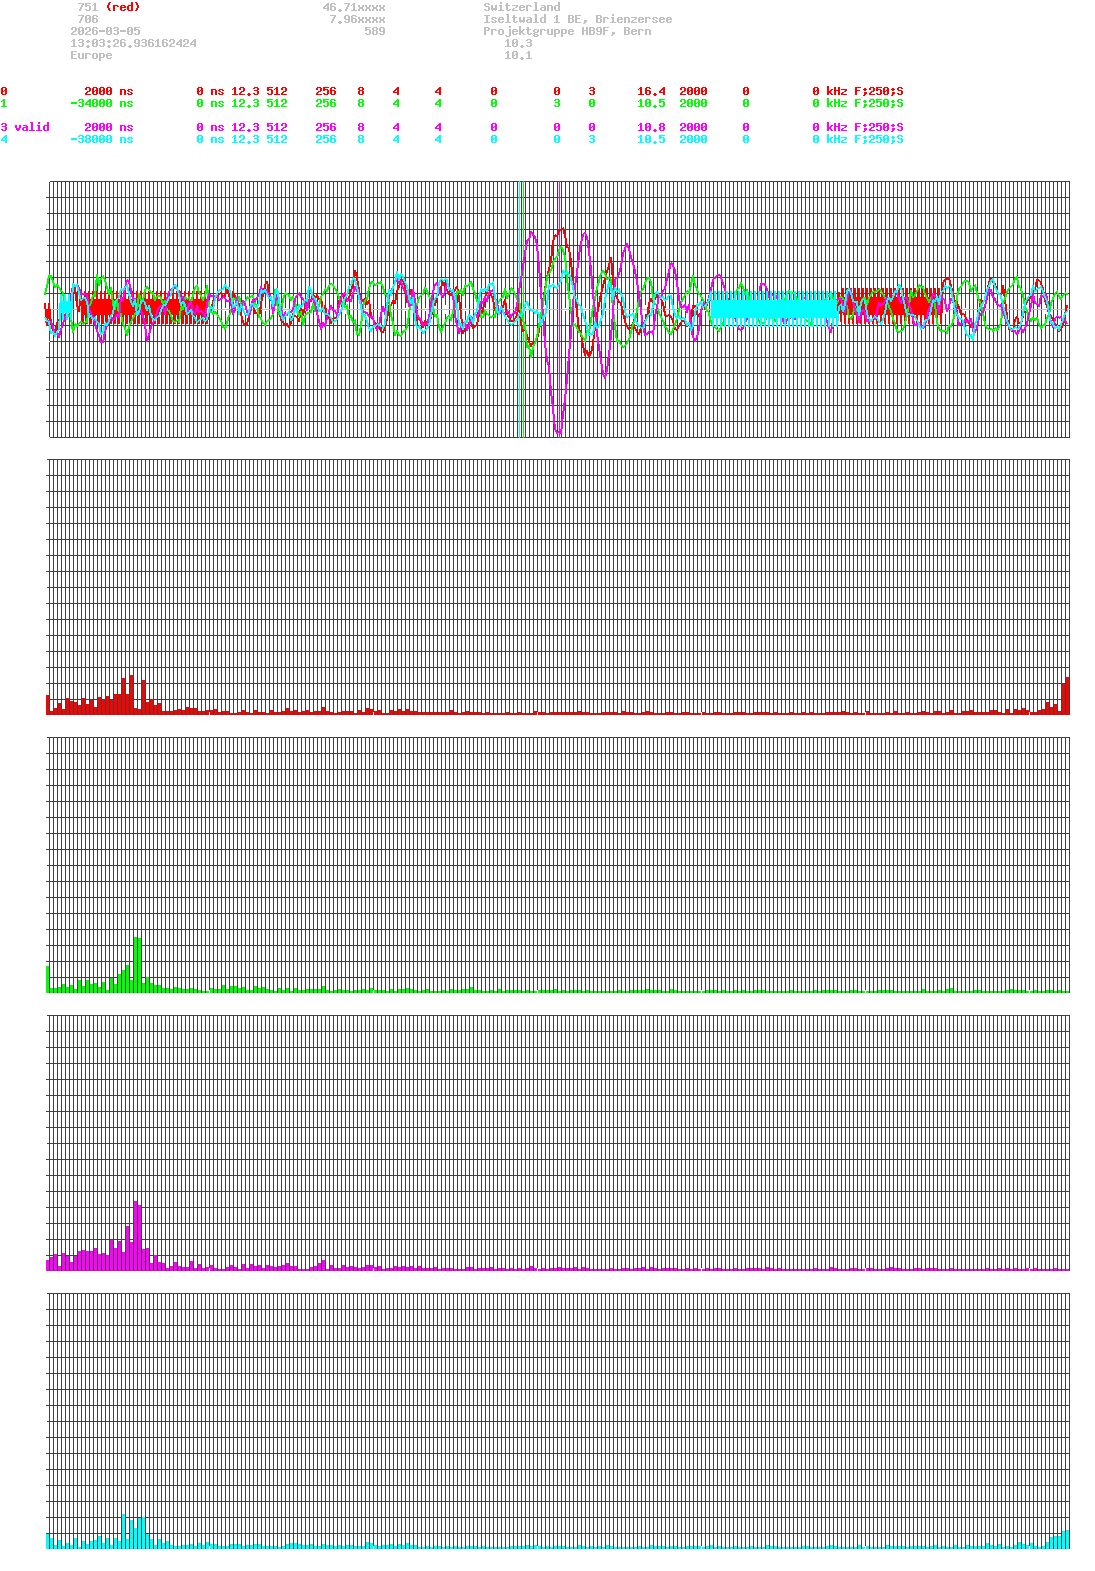The height and width of the screenshot is (1571, 1095).
Task: Click channel 1 green '-34000 ns' value
Action: (x=101, y=103)
